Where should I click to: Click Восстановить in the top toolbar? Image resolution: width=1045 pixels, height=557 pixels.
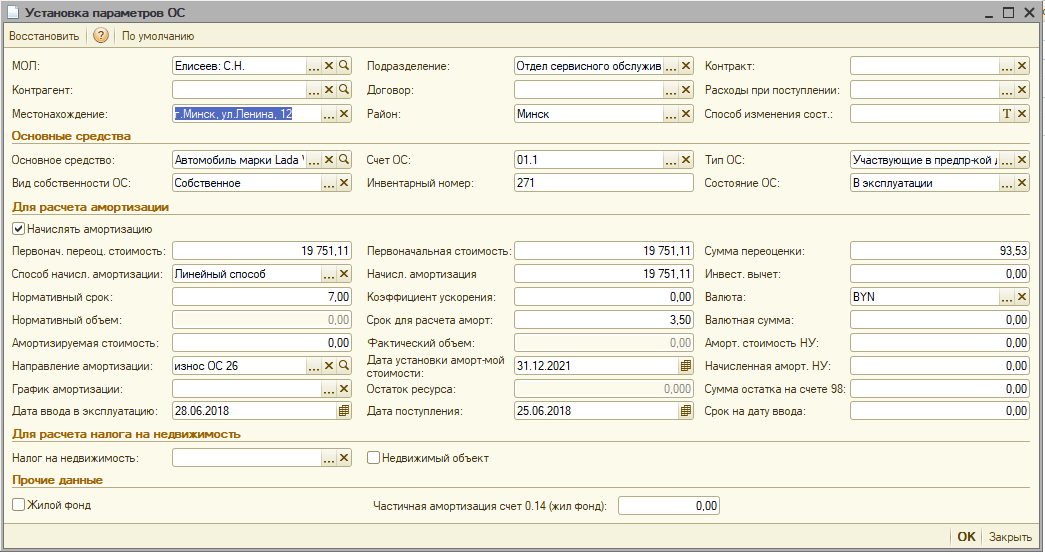(x=44, y=36)
